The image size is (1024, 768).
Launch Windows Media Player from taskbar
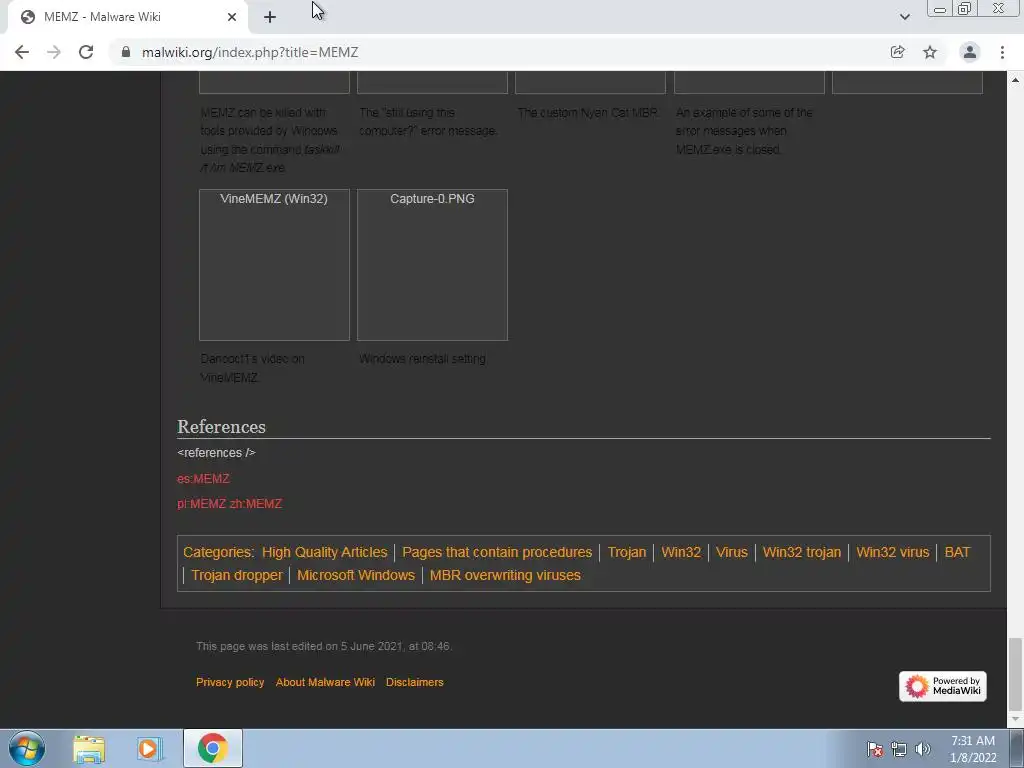pyautogui.click(x=150, y=748)
